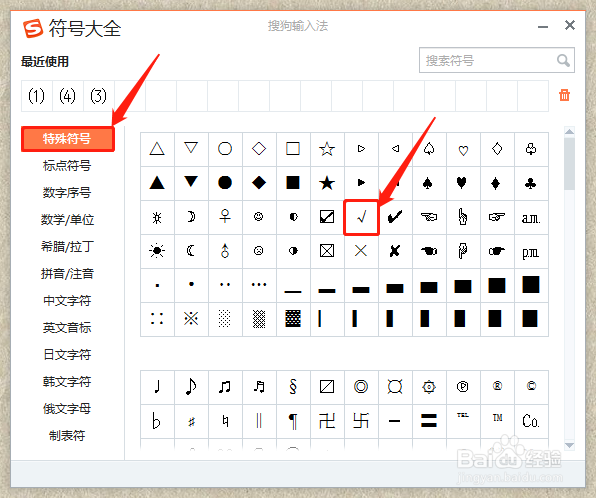The width and height of the screenshot is (596, 498).
Task: Insert the bold cross X symbol
Action: click(x=395, y=251)
